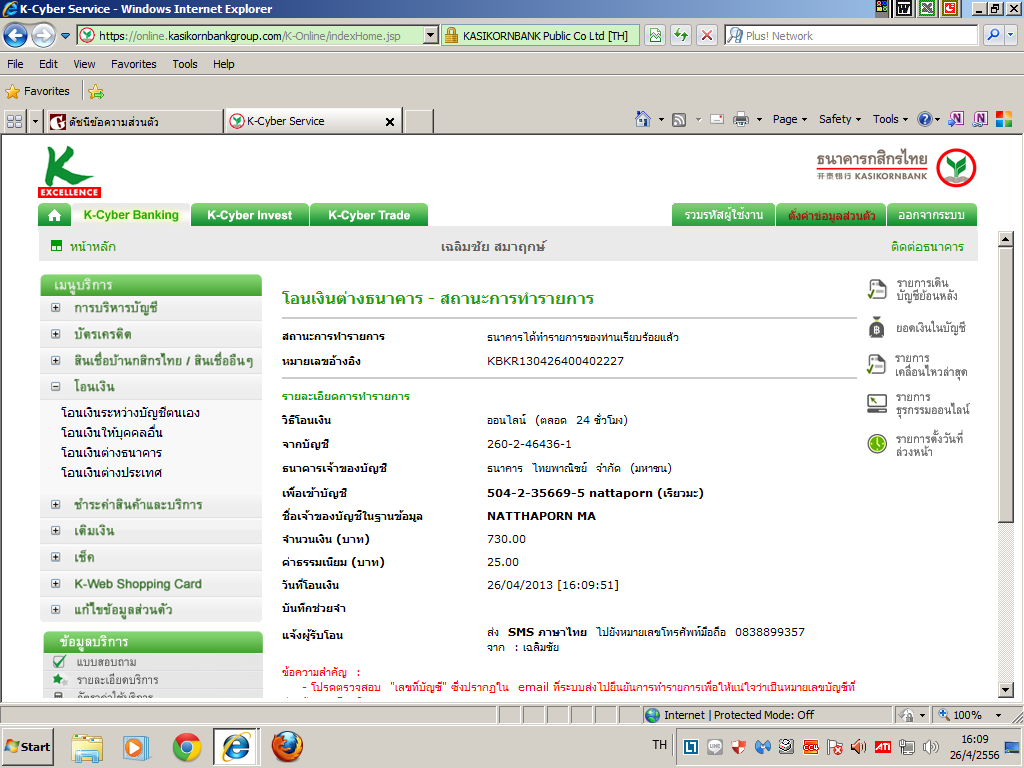Screen dimensions: 1024x768
Task: Close the K-Cyber Service tab
Action: (x=390, y=121)
